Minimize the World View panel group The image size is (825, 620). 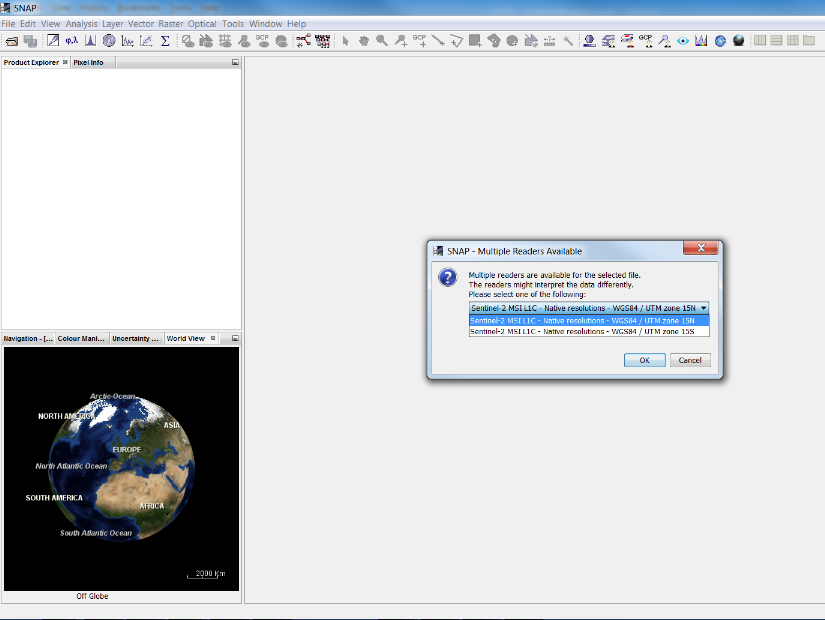click(x=235, y=338)
